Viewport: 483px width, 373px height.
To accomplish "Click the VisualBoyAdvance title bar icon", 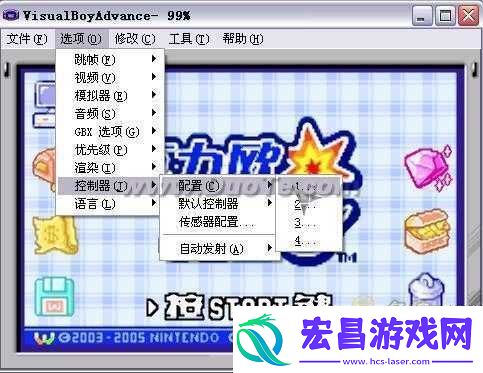I will point(11,15).
